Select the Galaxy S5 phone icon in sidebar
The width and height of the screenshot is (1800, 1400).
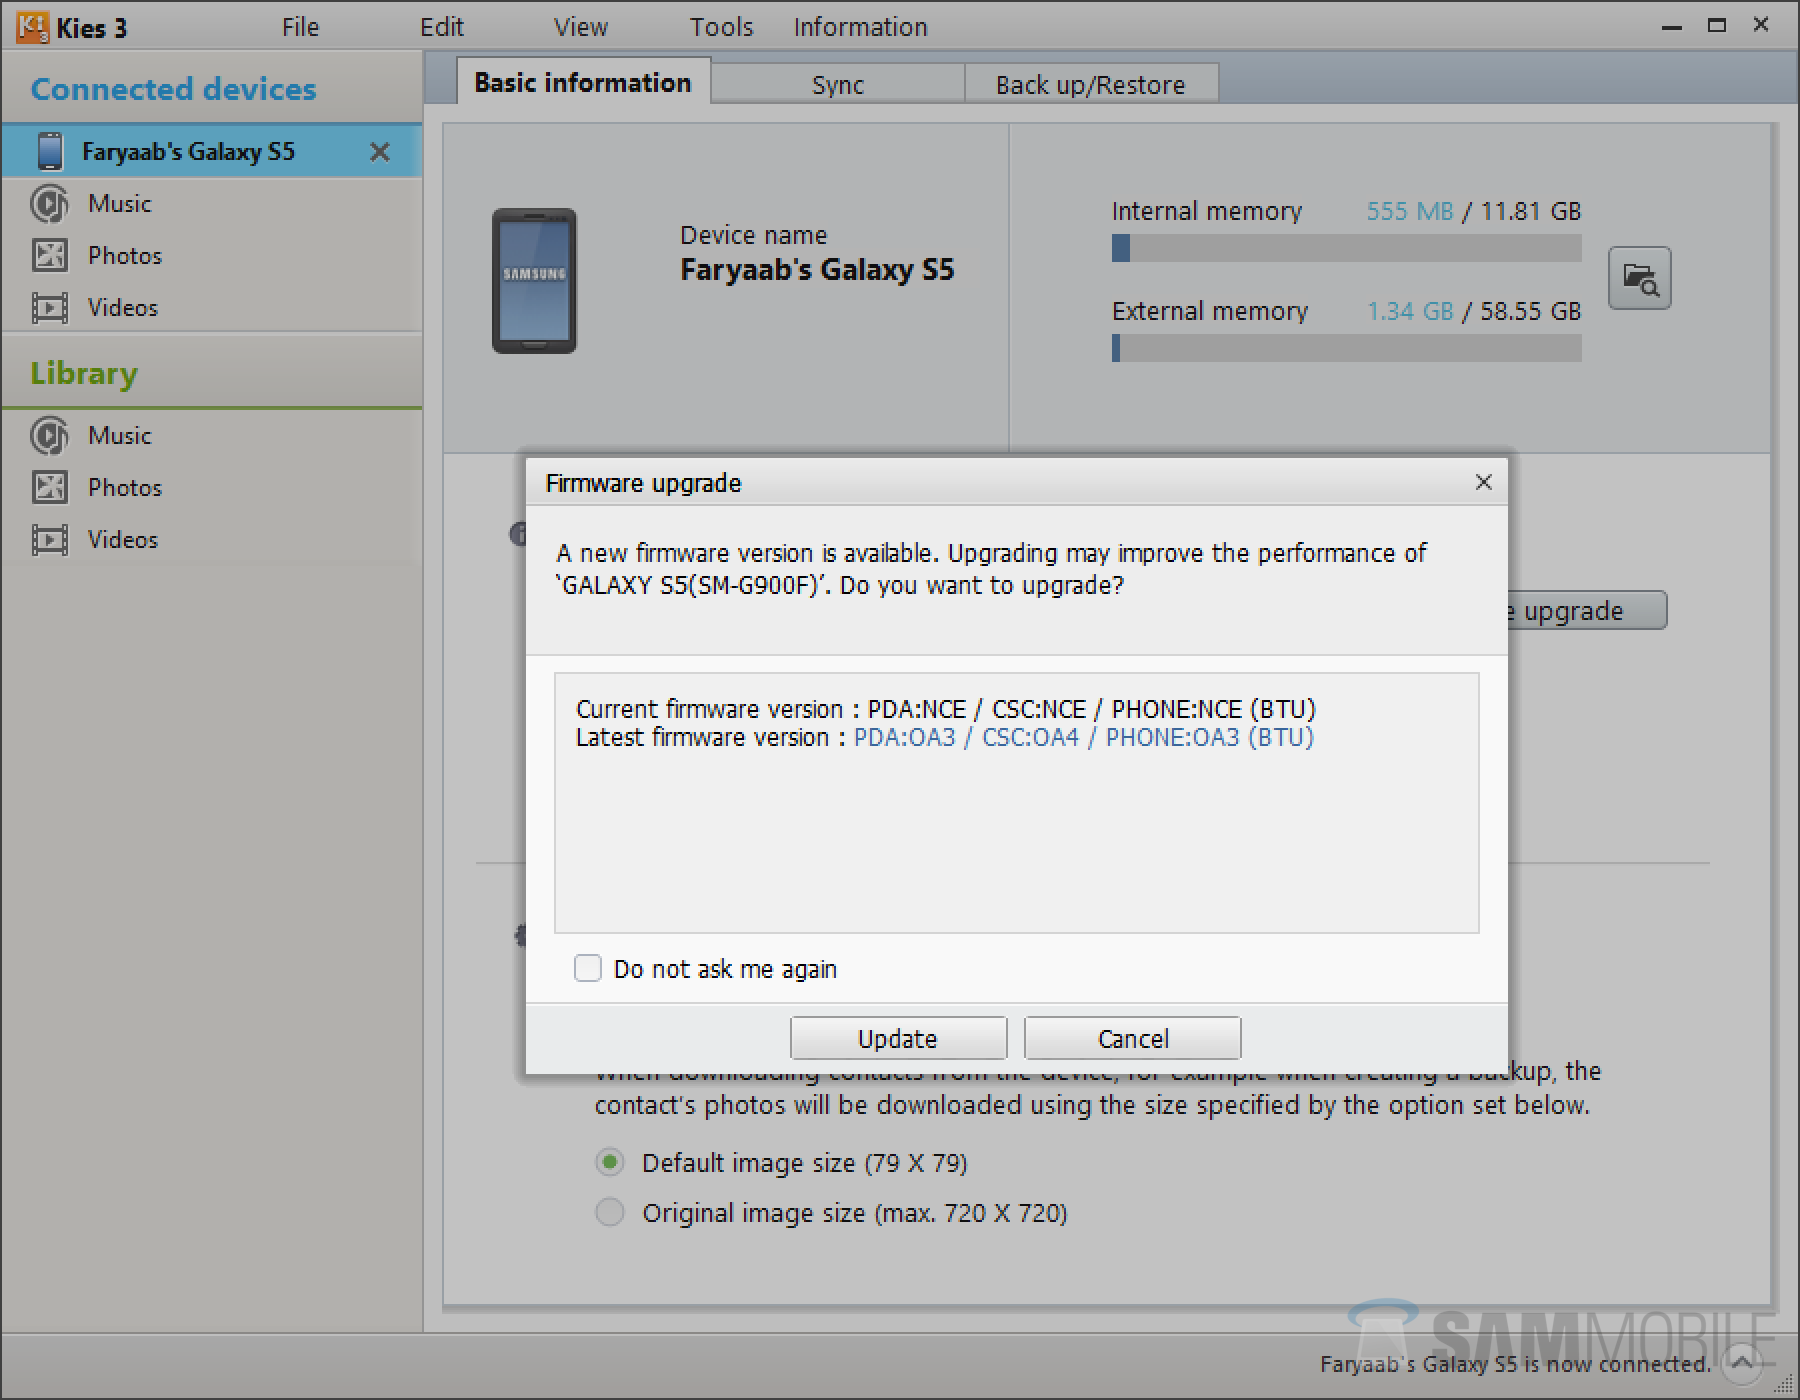pos(50,151)
